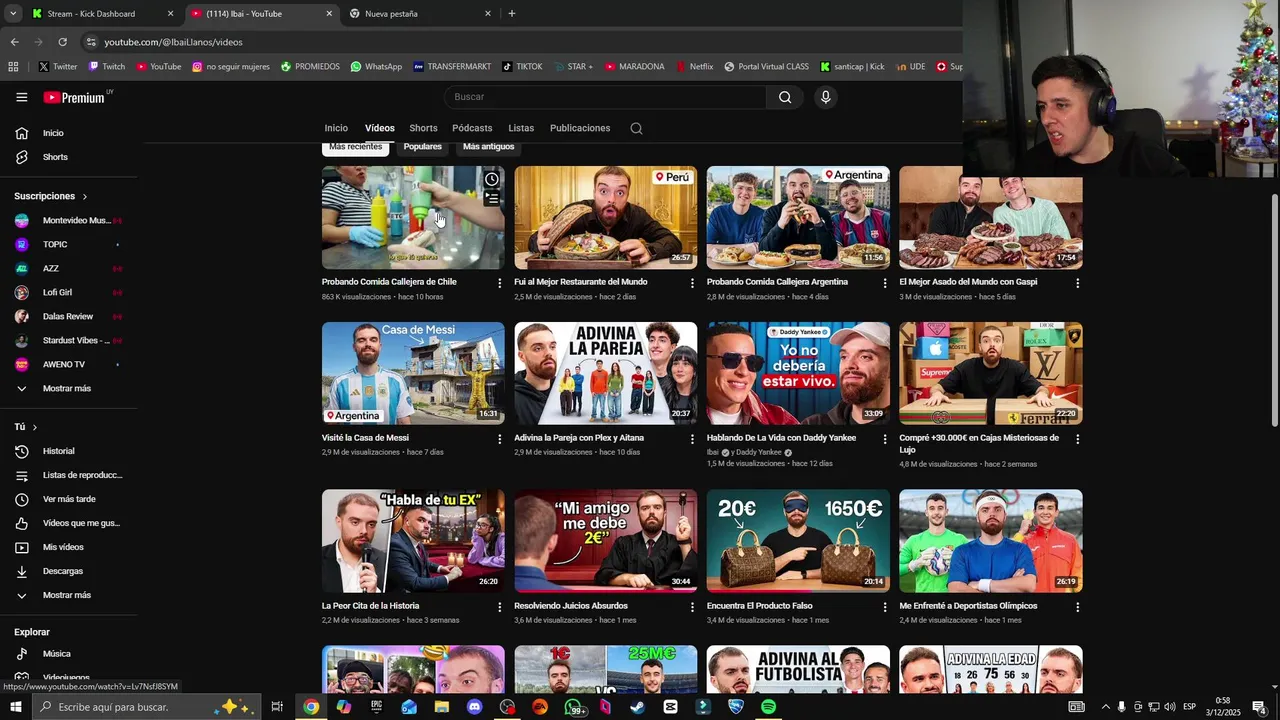Open options menu for Fui al Mejor Restaurante del Mundo
Screen dimensions: 1280x720
click(692, 283)
